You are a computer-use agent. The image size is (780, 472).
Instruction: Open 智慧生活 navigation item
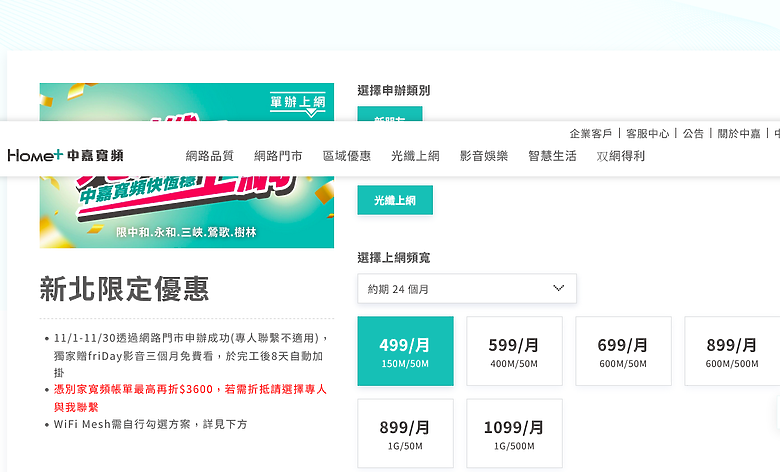pyautogui.click(x=552, y=156)
